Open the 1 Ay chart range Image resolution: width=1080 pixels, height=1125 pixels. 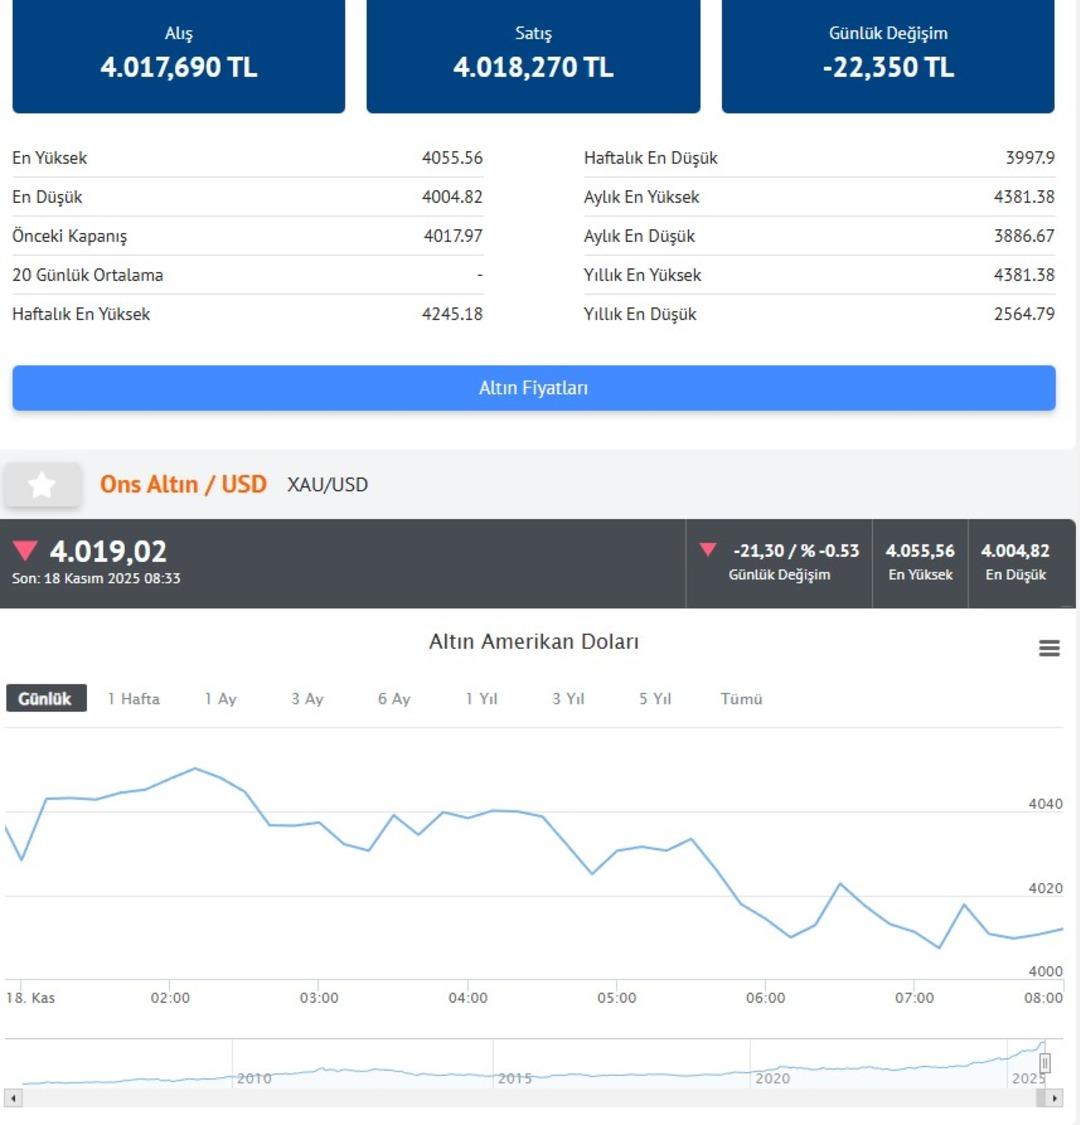pyautogui.click(x=220, y=698)
